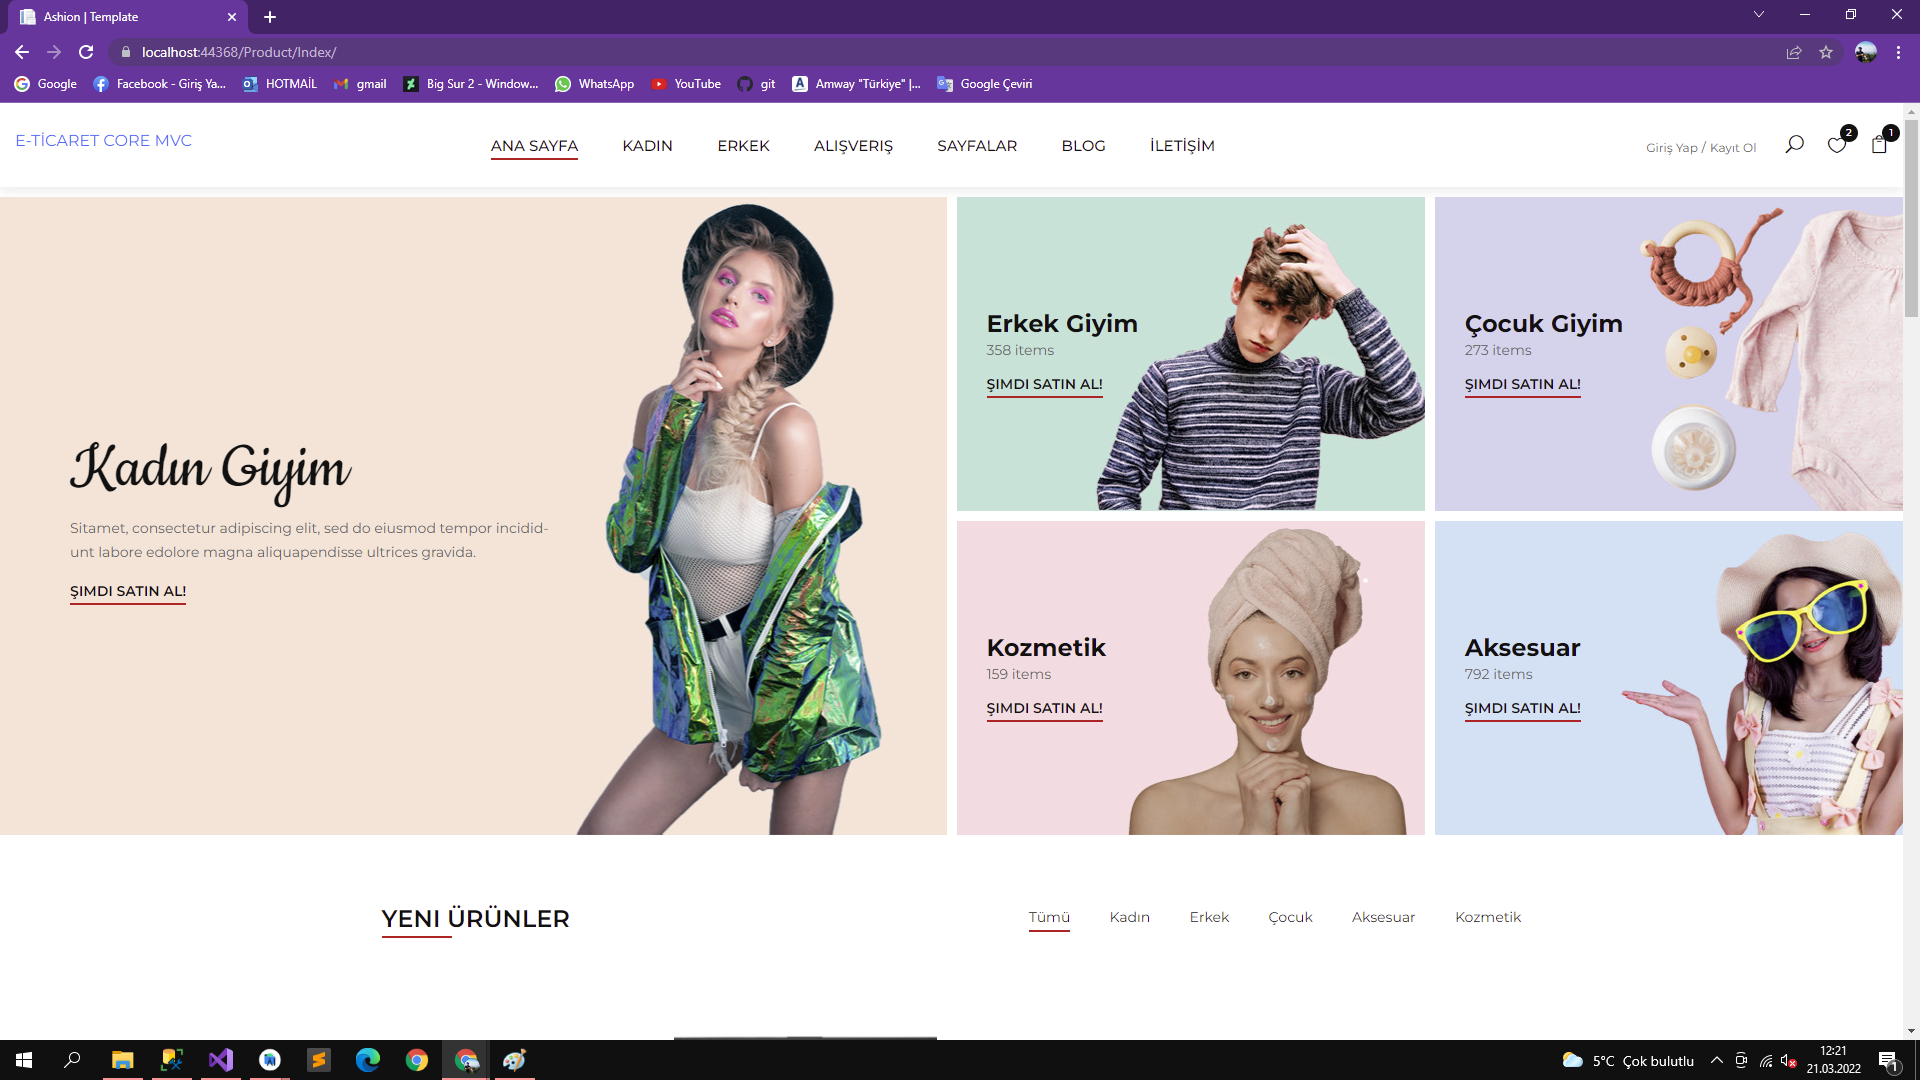Click the search magnifier icon in site header

(1794, 145)
